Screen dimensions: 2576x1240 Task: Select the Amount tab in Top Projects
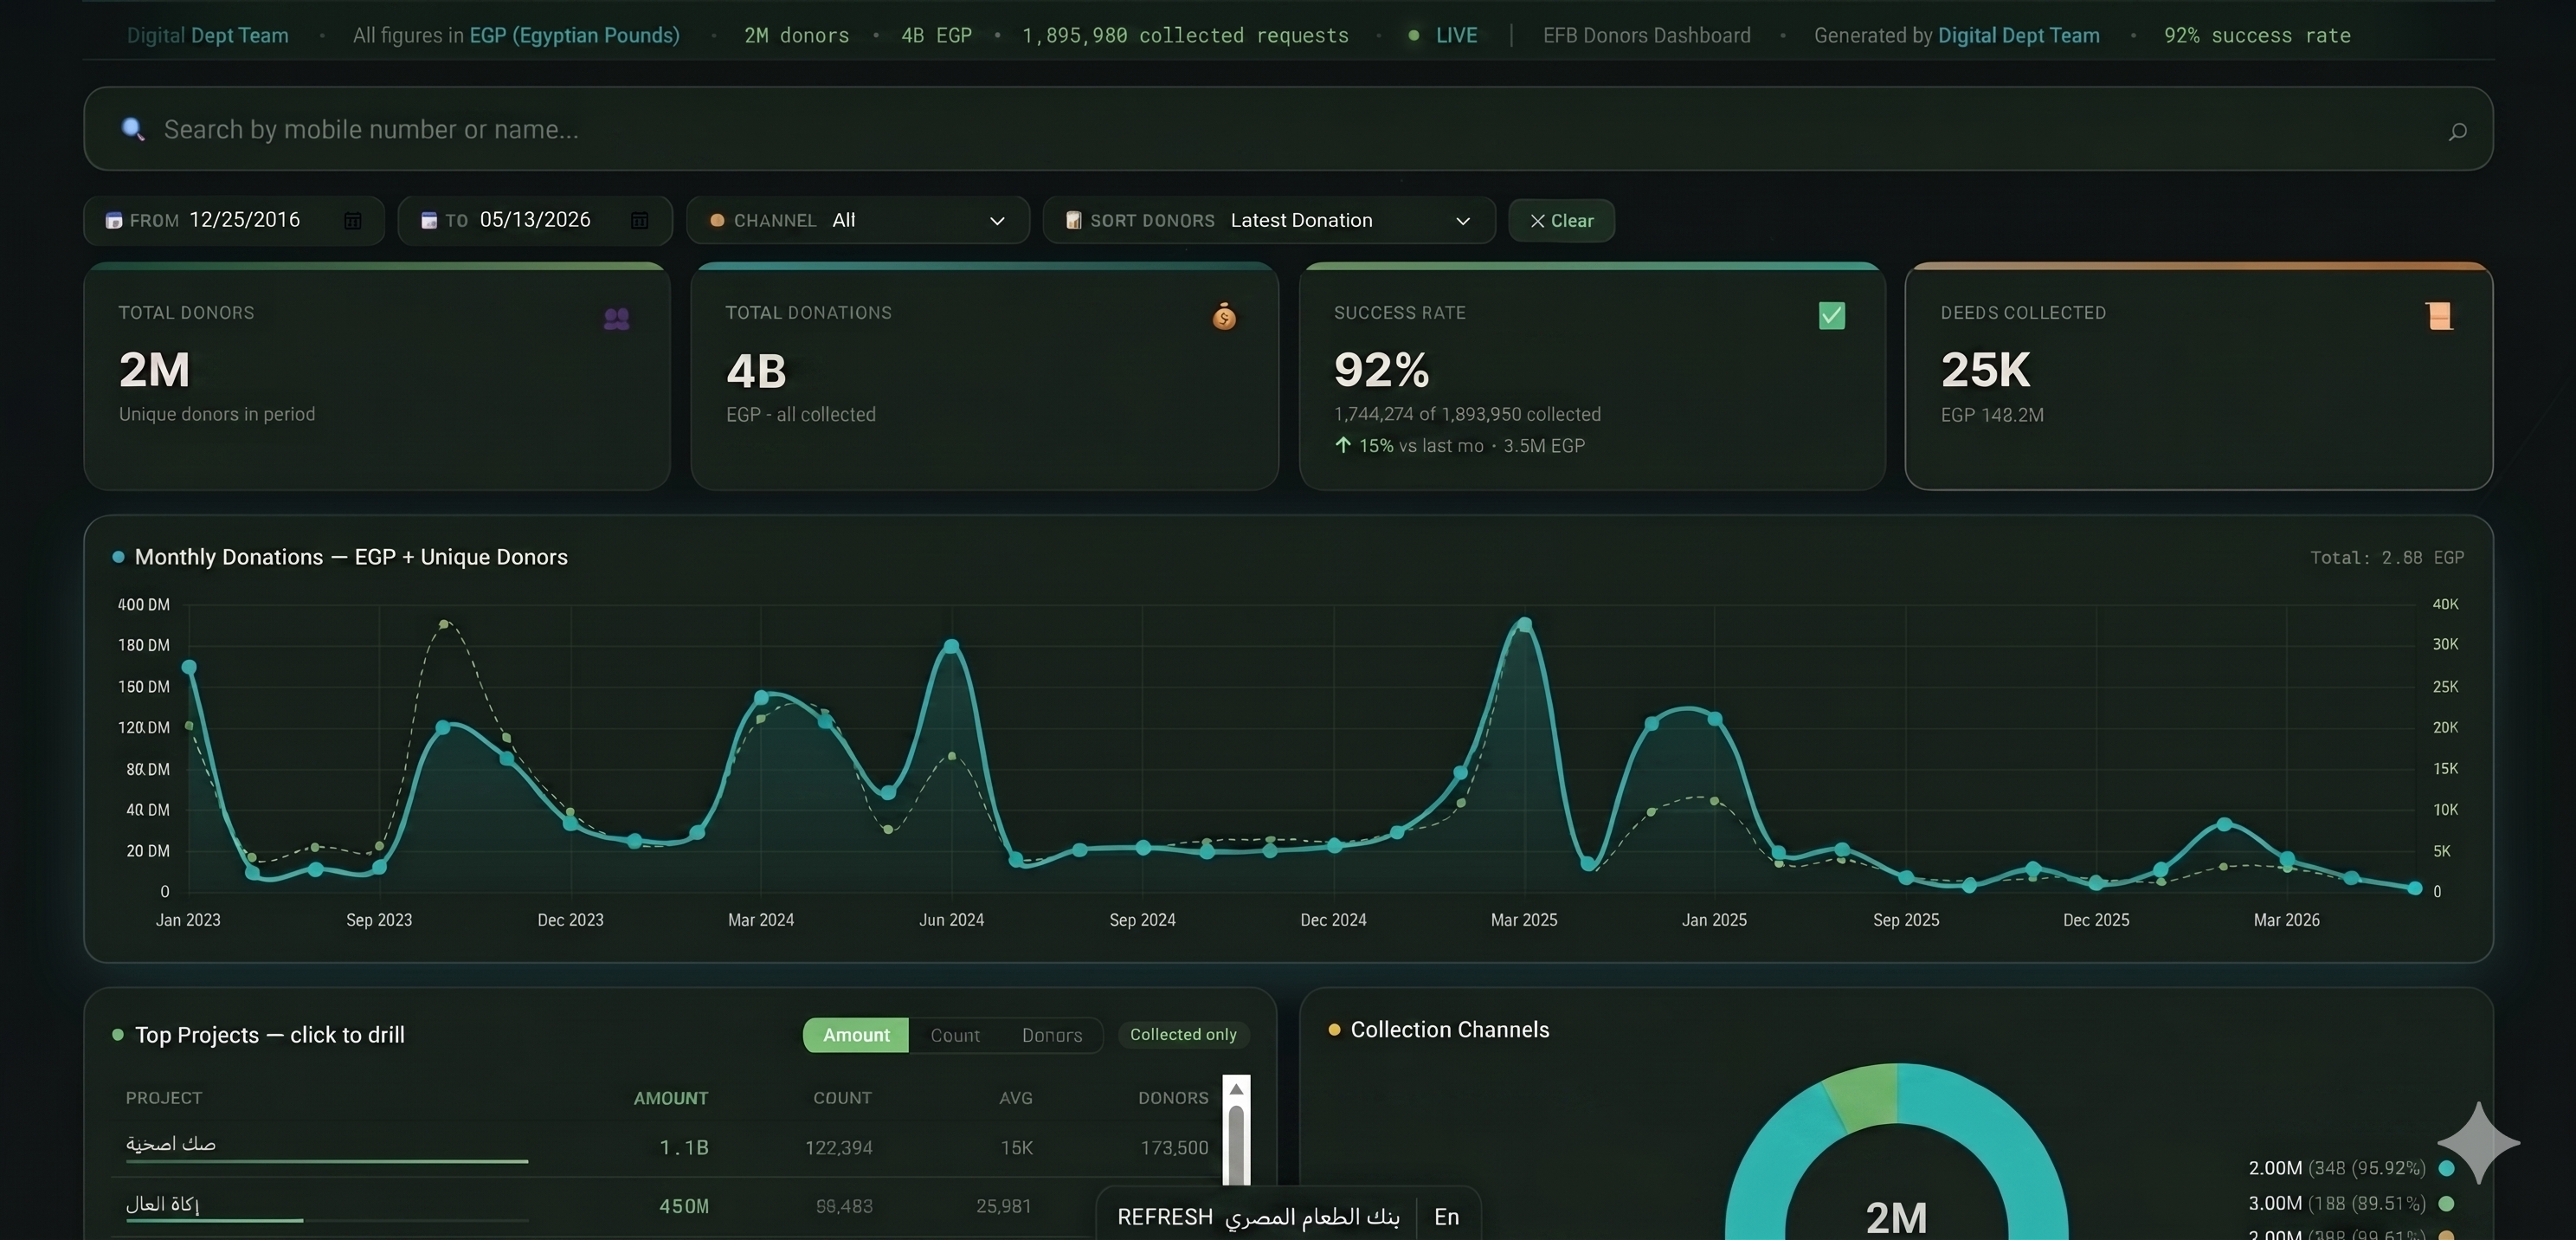[x=856, y=1035]
